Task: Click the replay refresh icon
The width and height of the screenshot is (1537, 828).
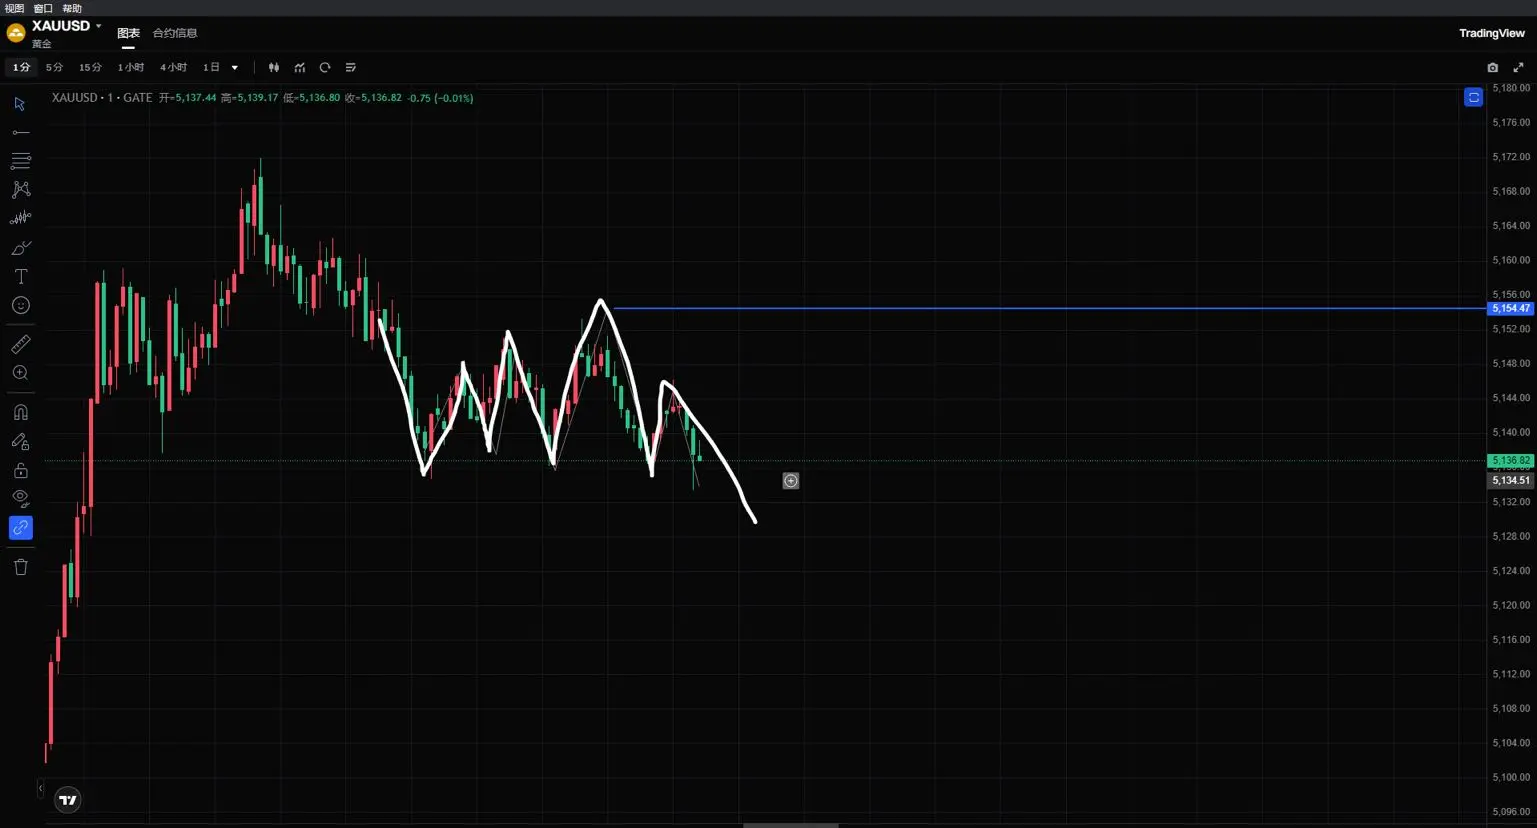Action: [x=325, y=68]
